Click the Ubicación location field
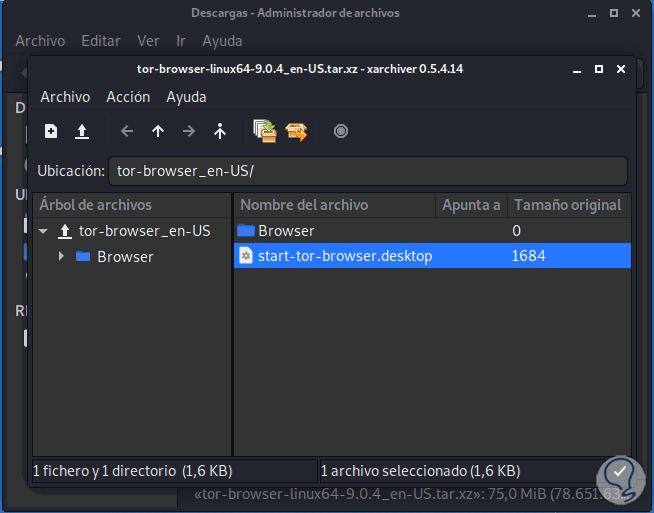This screenshot has height=513, width=654. click(x=367, y=171)
